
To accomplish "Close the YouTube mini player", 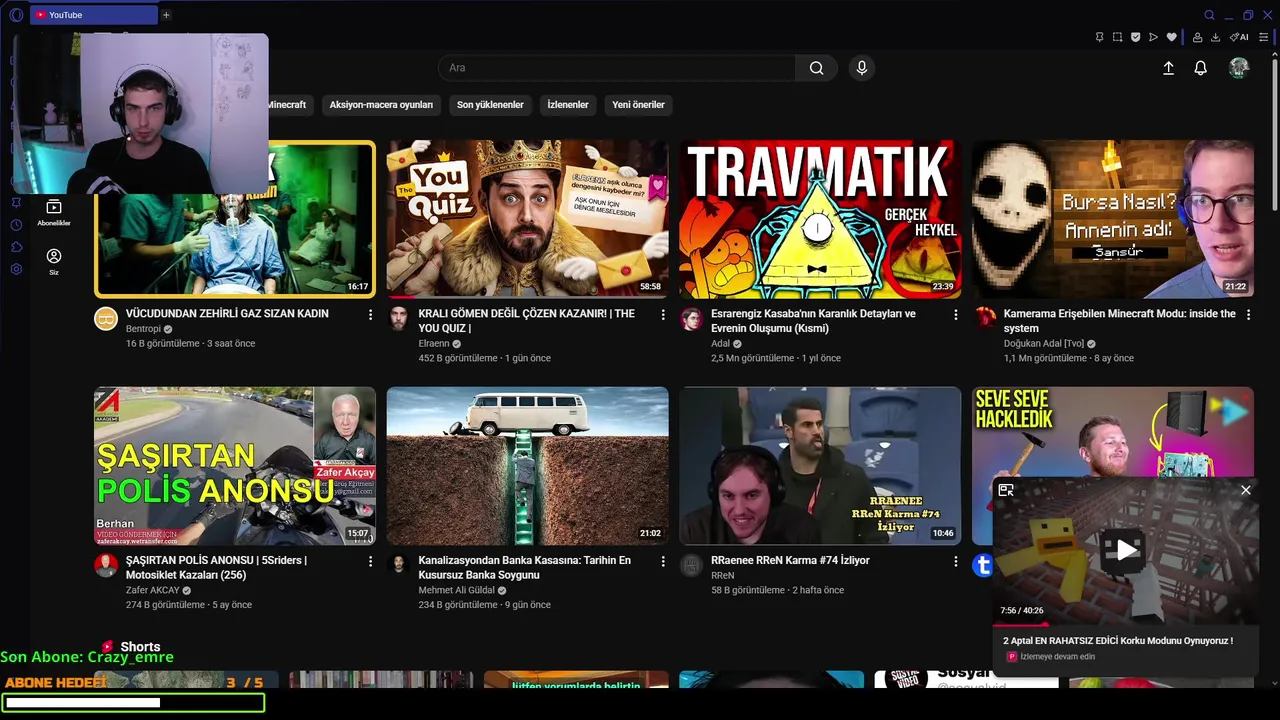I will (x=1245, y=490).
